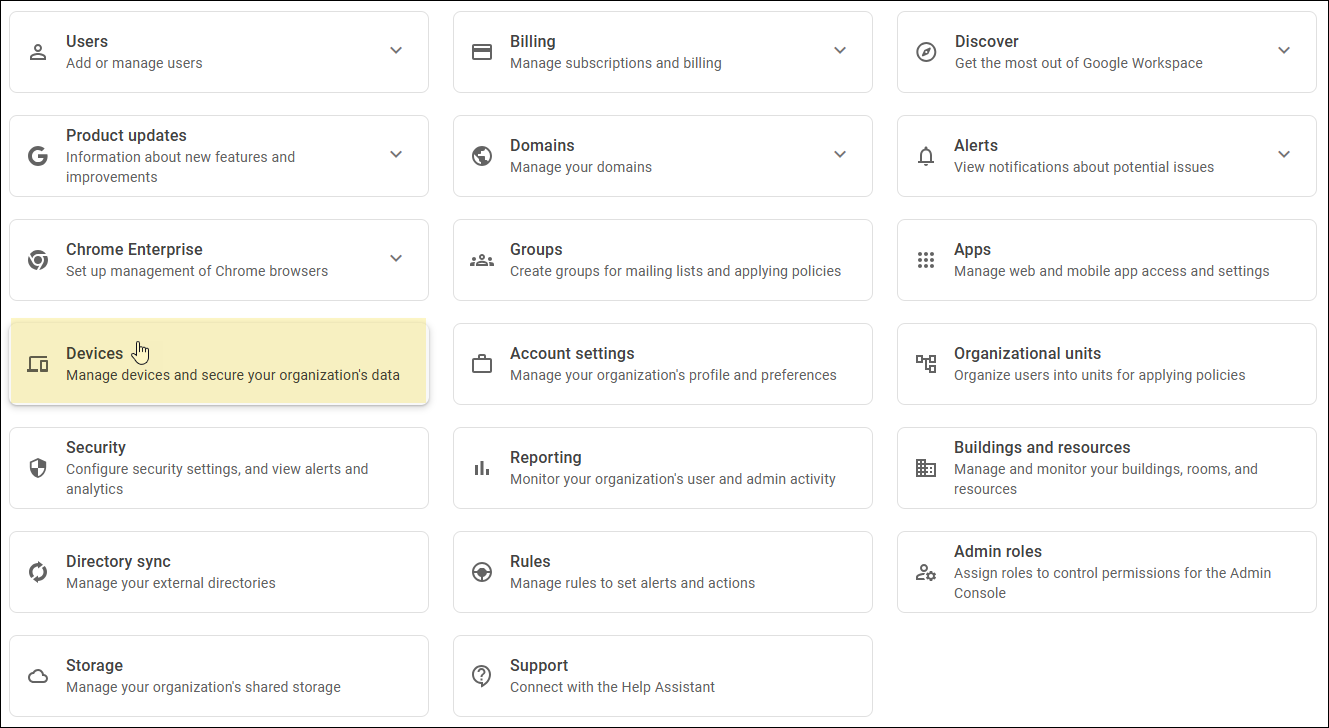The width and height of the screenshot is (1329, 728).
Task: Click the Domains globe icon
Action: (x=482, y=156)
